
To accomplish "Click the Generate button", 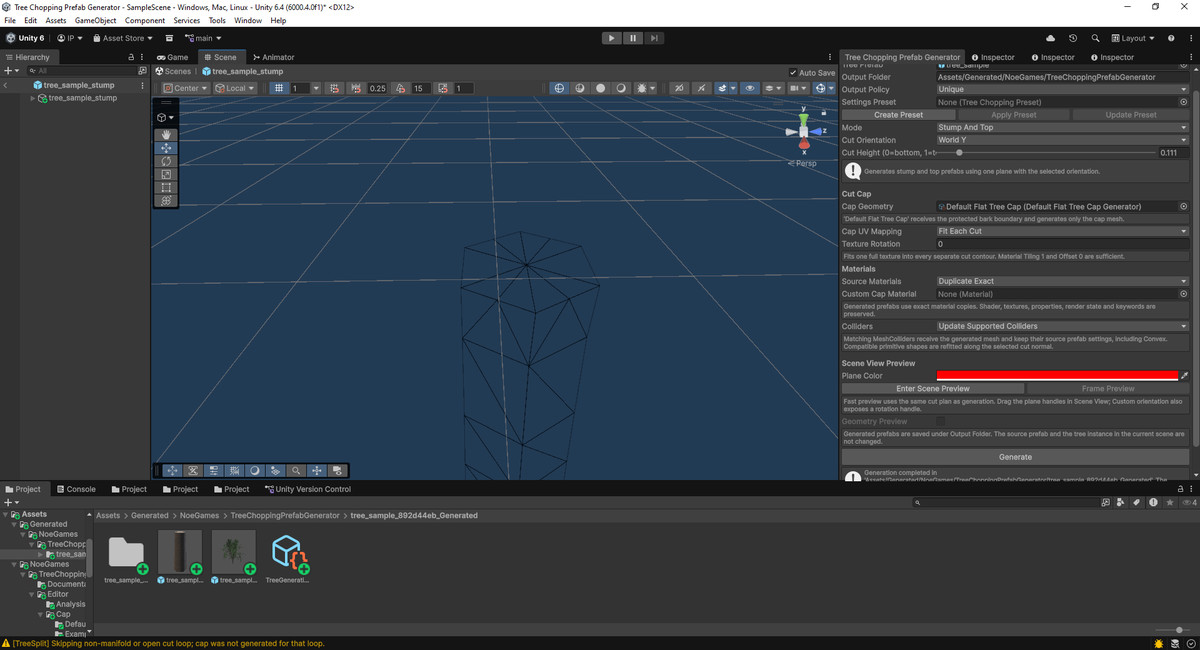I will [1015, 457].
